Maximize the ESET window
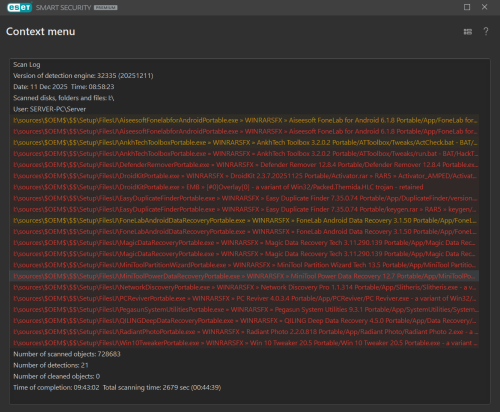The height and width of the screenshot is (412, 500). pos(467,7)
